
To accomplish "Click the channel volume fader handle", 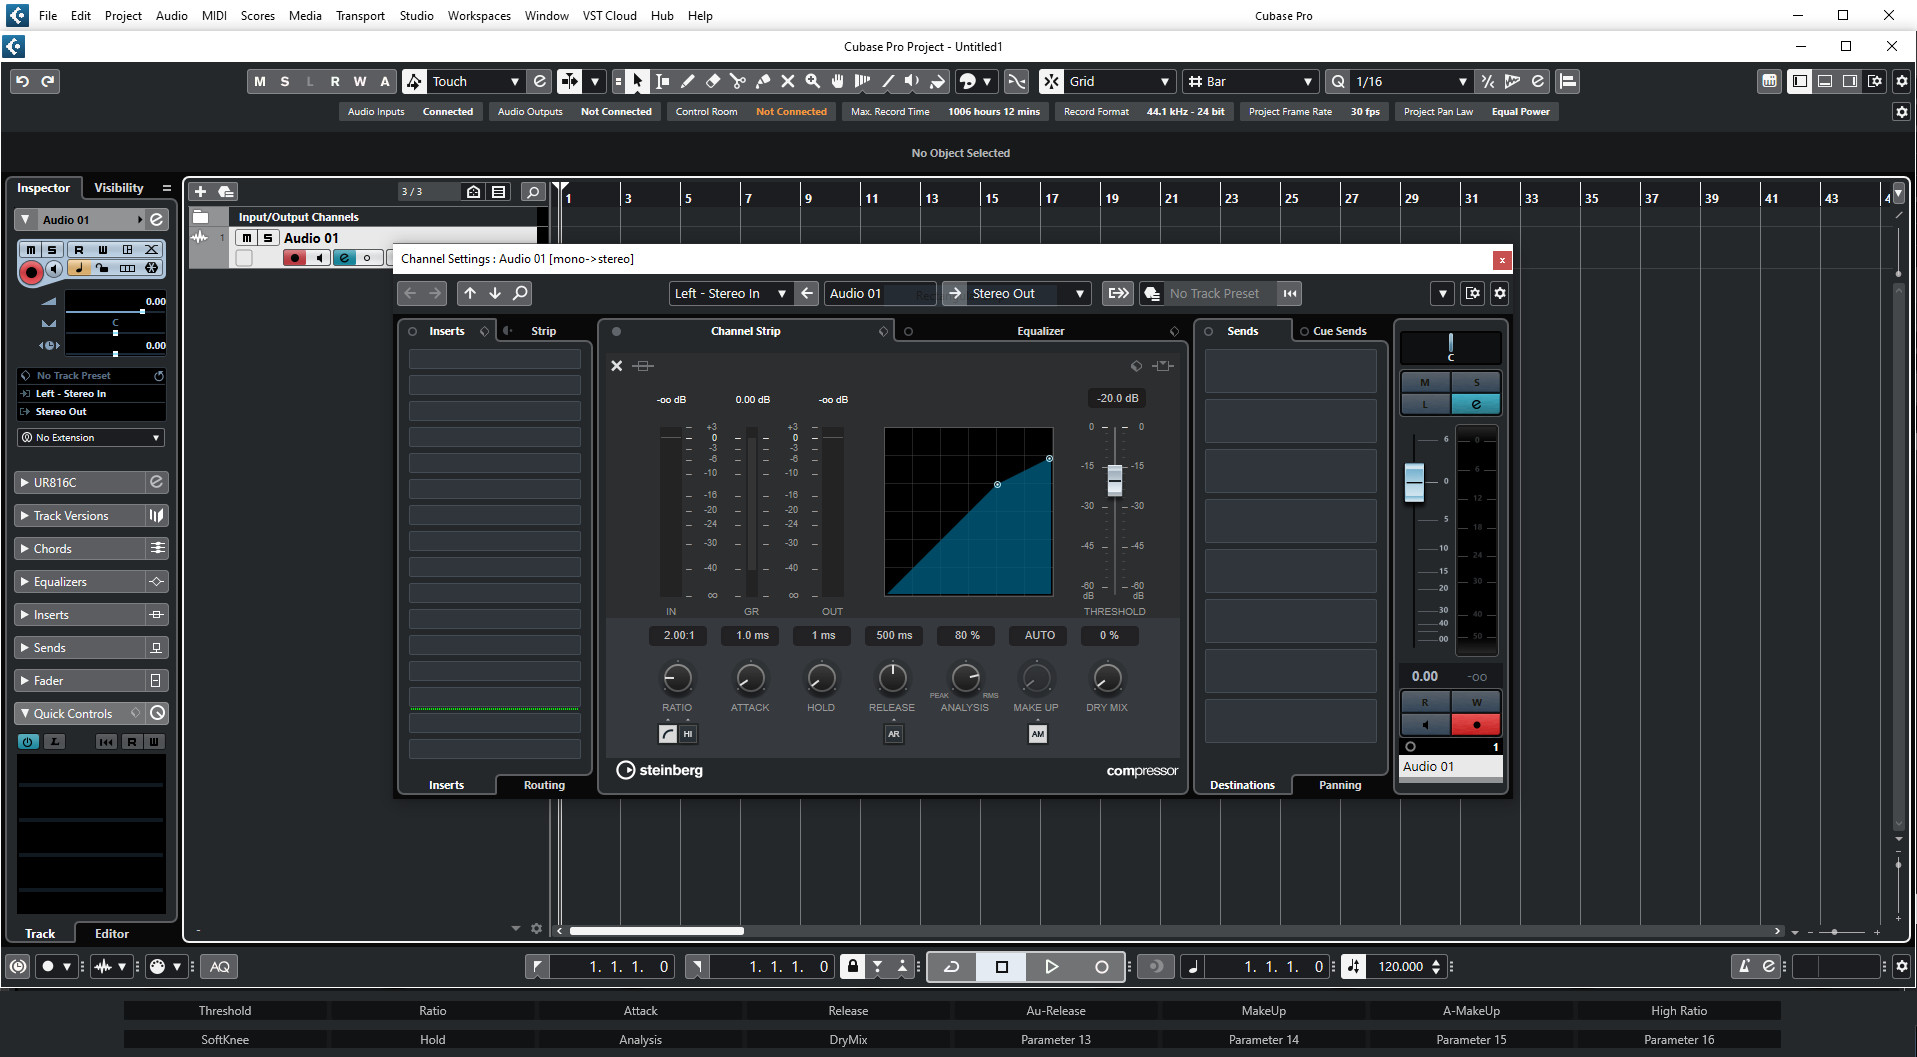I will click(1414, 483).
